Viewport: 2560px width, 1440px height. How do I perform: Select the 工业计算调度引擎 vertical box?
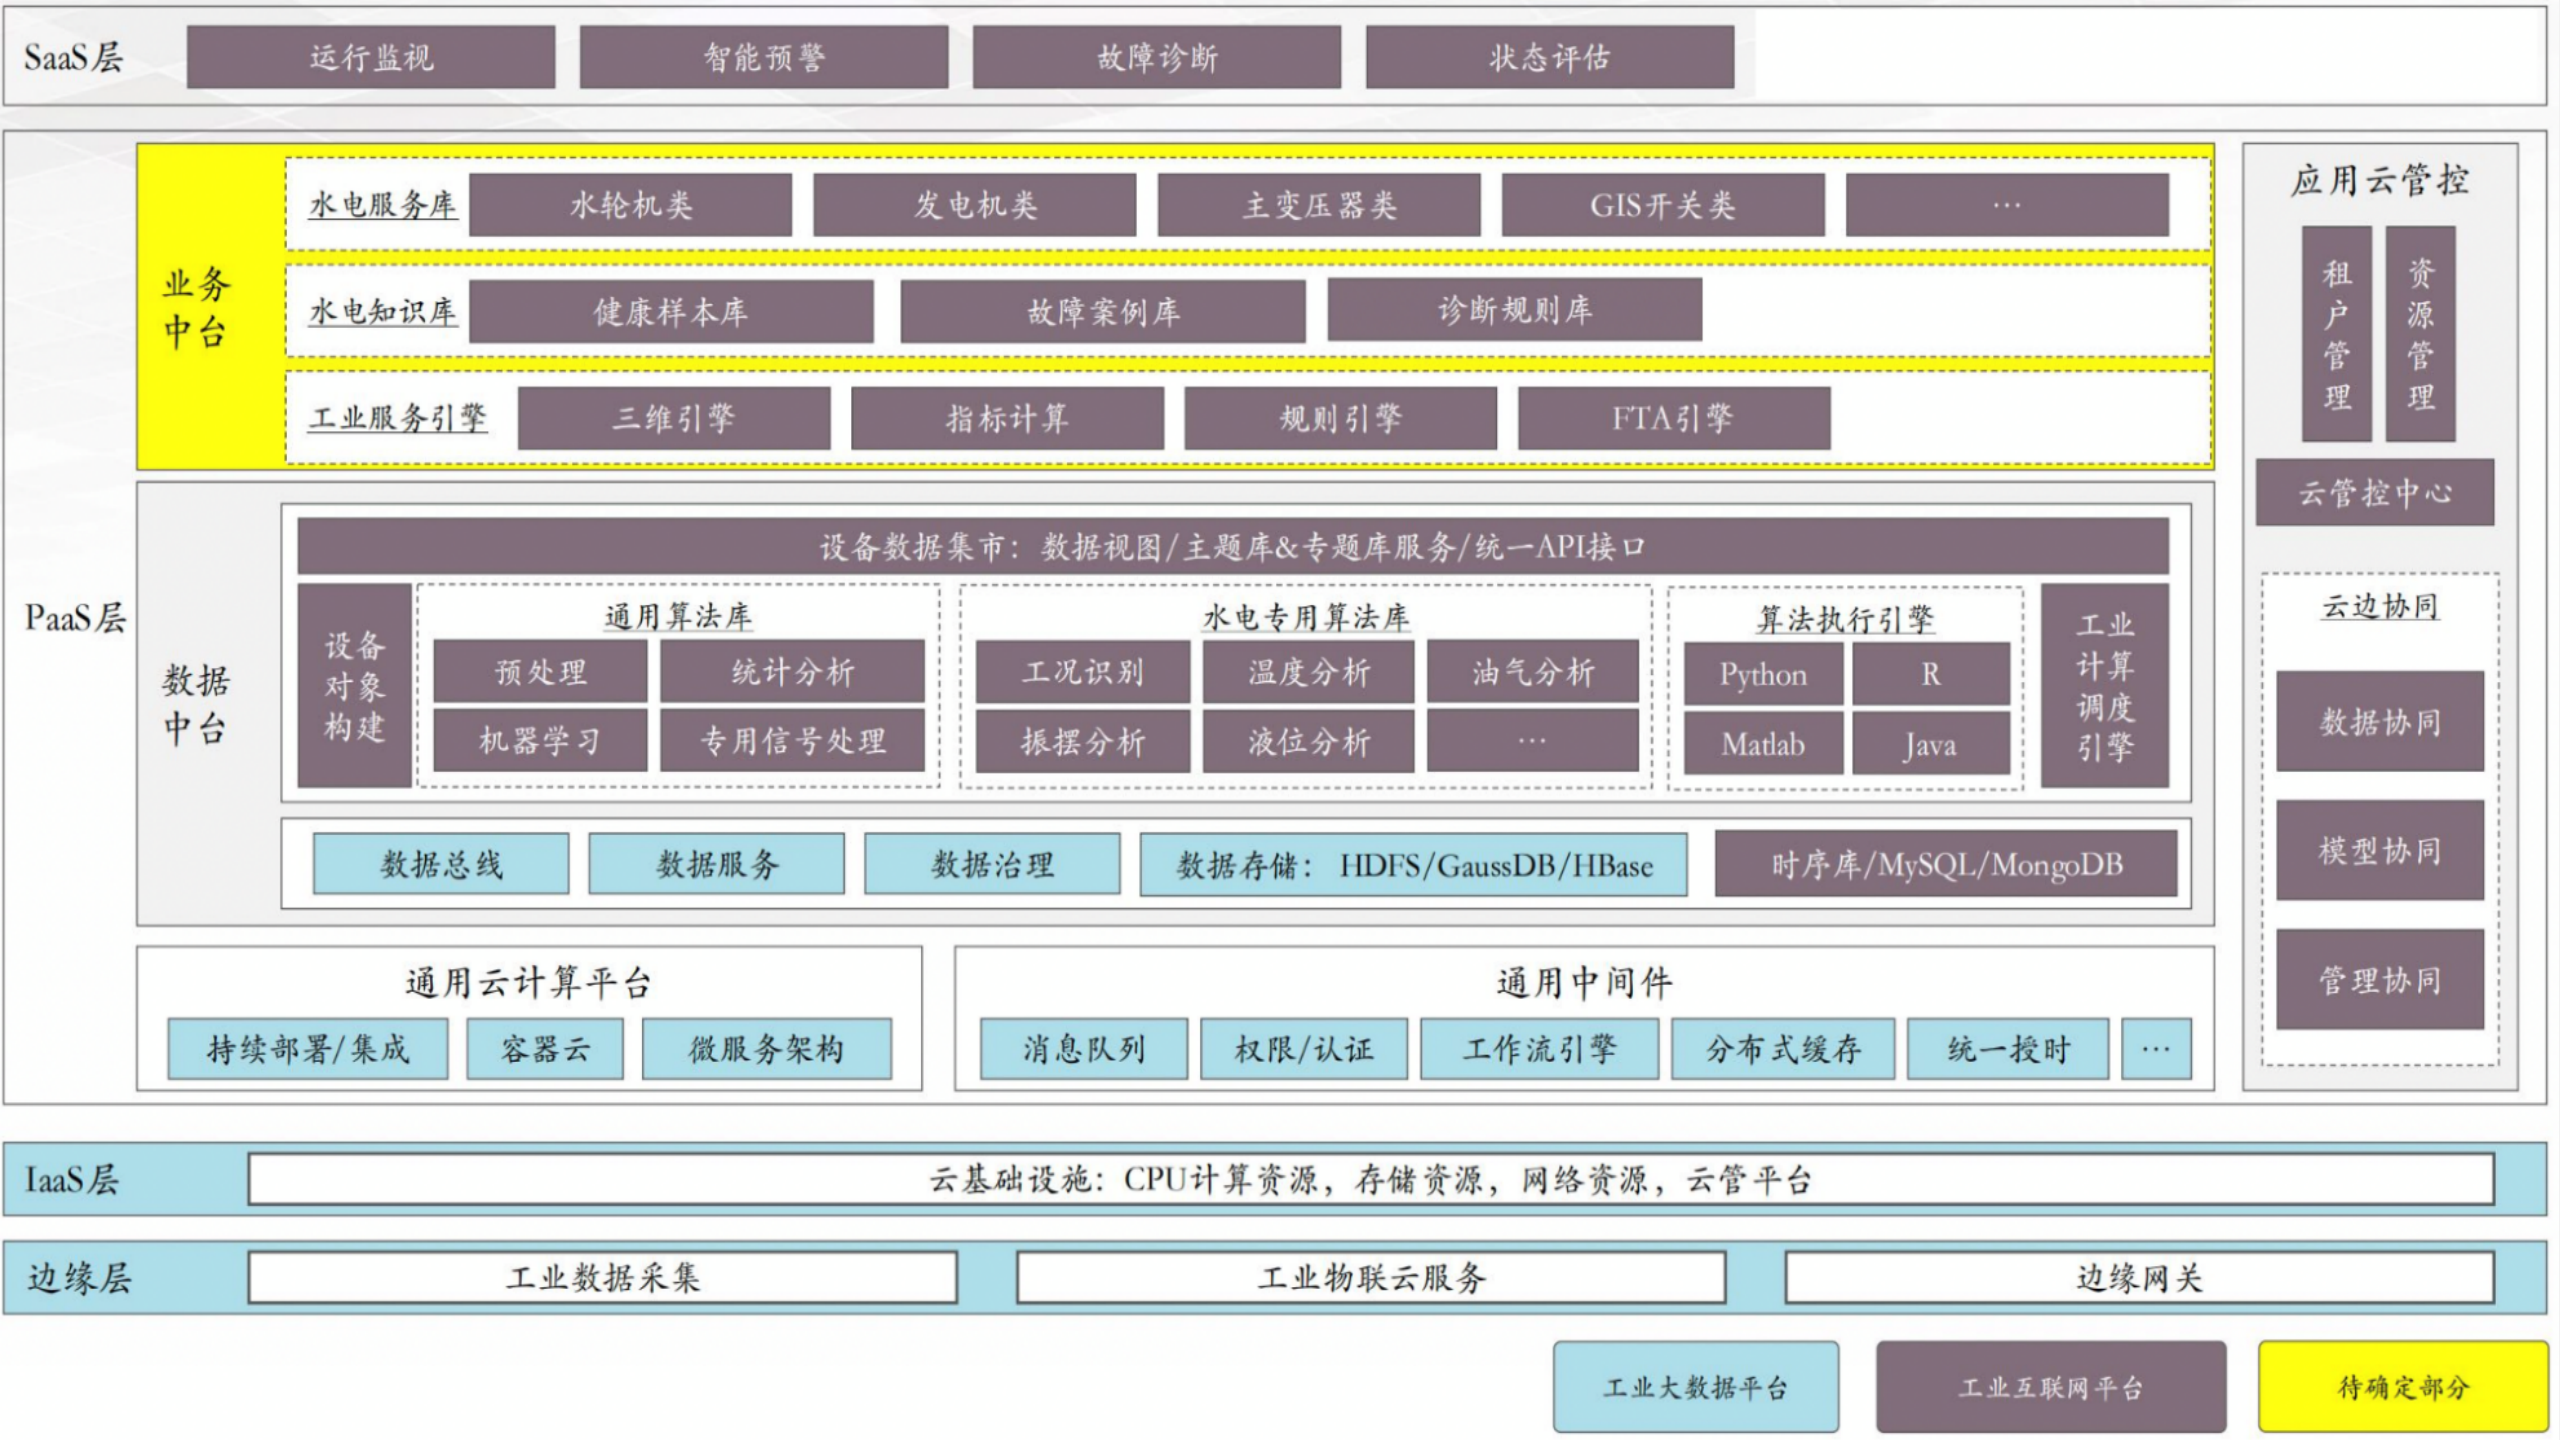pyautogui.click(x=2105, y=686)
